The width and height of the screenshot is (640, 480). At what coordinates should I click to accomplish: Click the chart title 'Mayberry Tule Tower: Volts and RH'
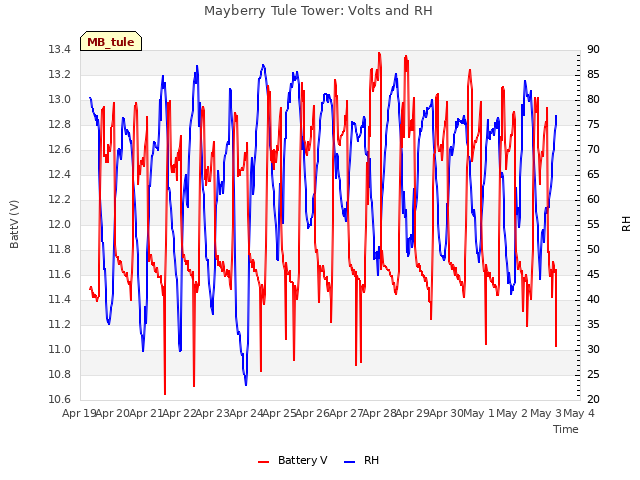coord(318,11)
